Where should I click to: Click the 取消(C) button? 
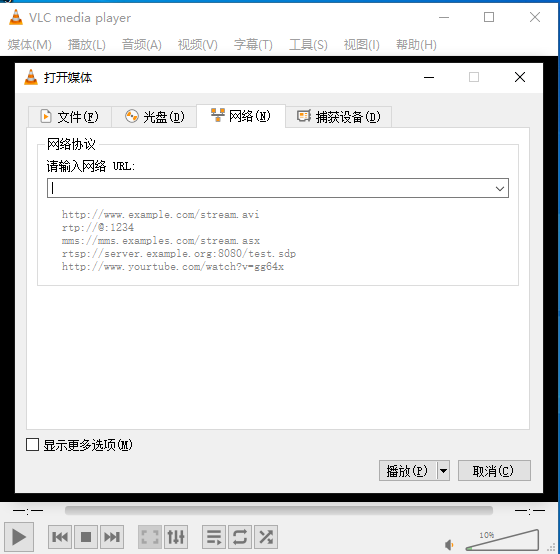[x=494, y=471]
